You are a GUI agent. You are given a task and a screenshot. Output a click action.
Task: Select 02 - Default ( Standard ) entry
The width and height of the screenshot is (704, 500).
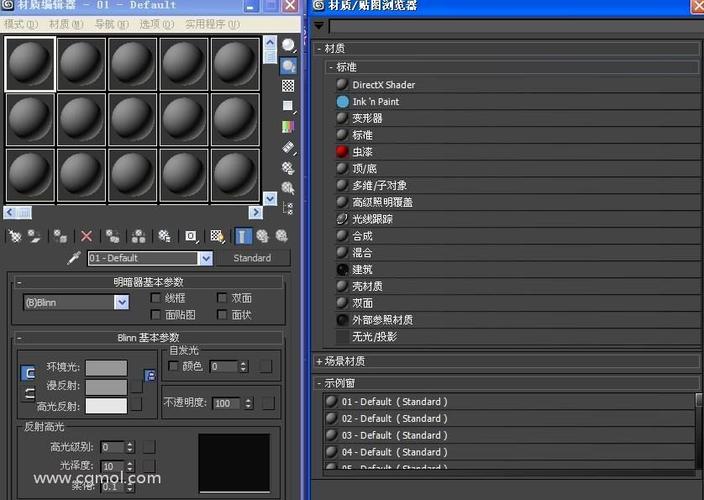pyautogui.click(x=509, y=419)
